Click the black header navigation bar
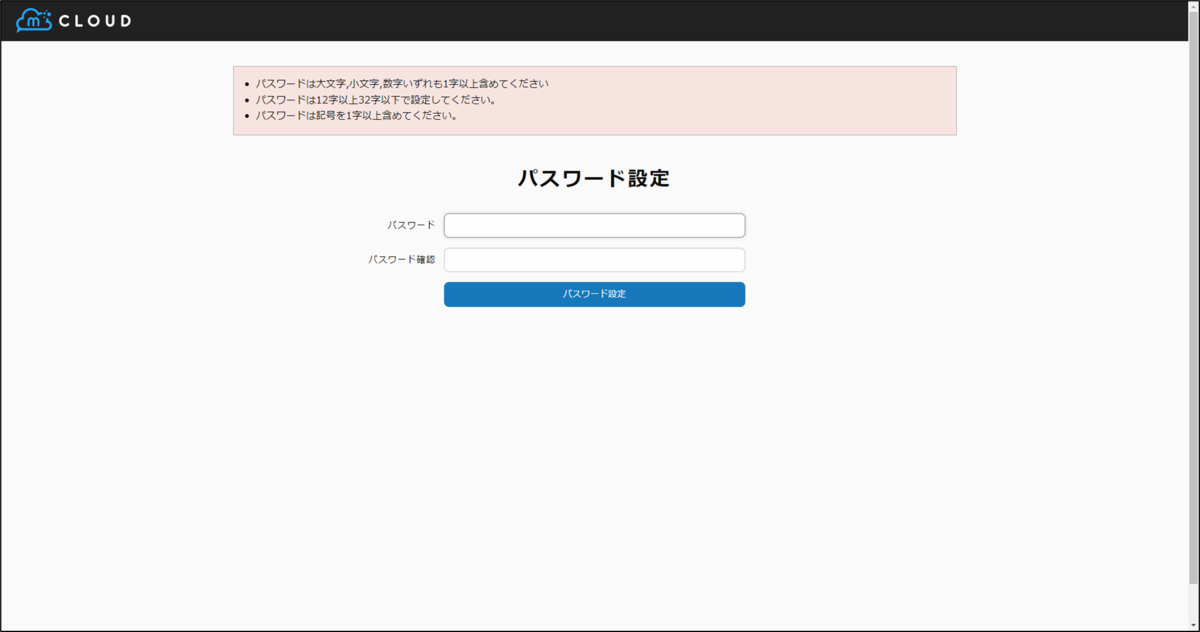Image resolution: width=1200 pixels, height=632 pixels. coord(600,18)
